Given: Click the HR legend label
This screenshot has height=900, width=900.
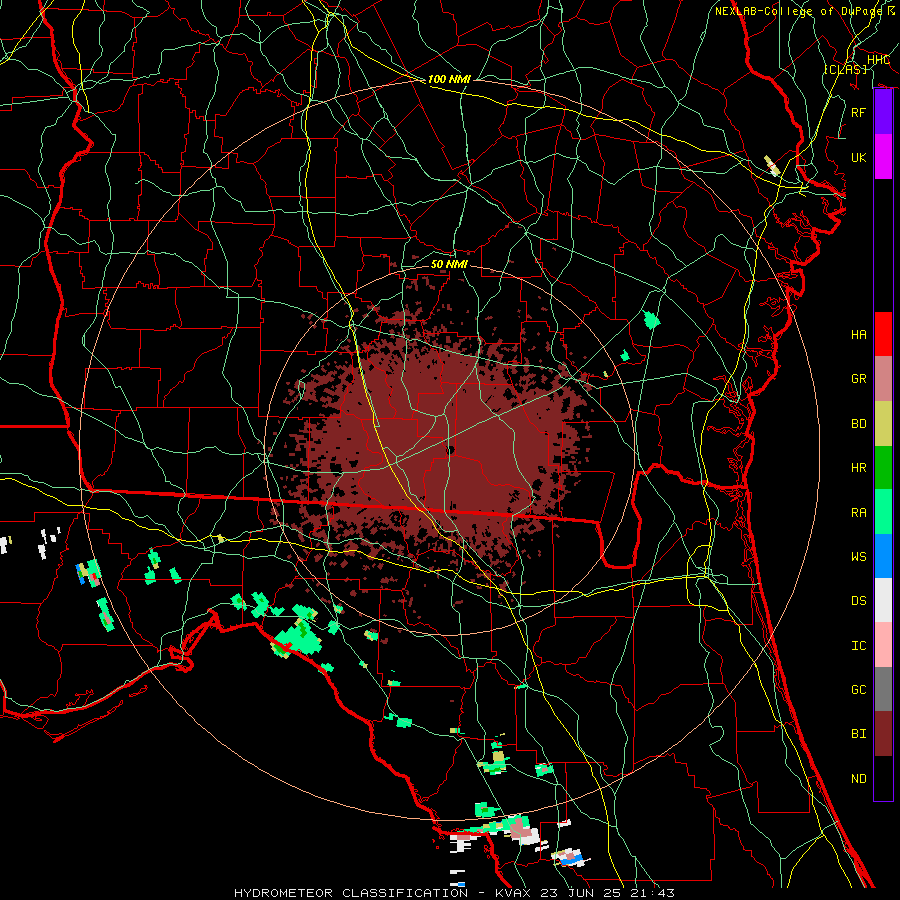Looking at the screenshot, I should tap(859, 468).
